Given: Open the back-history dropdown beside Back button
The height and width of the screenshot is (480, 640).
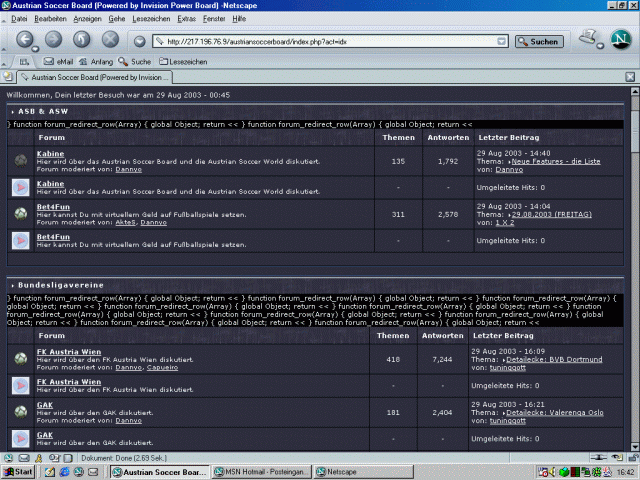Looking at the screenshot, I should click(36, 49).
